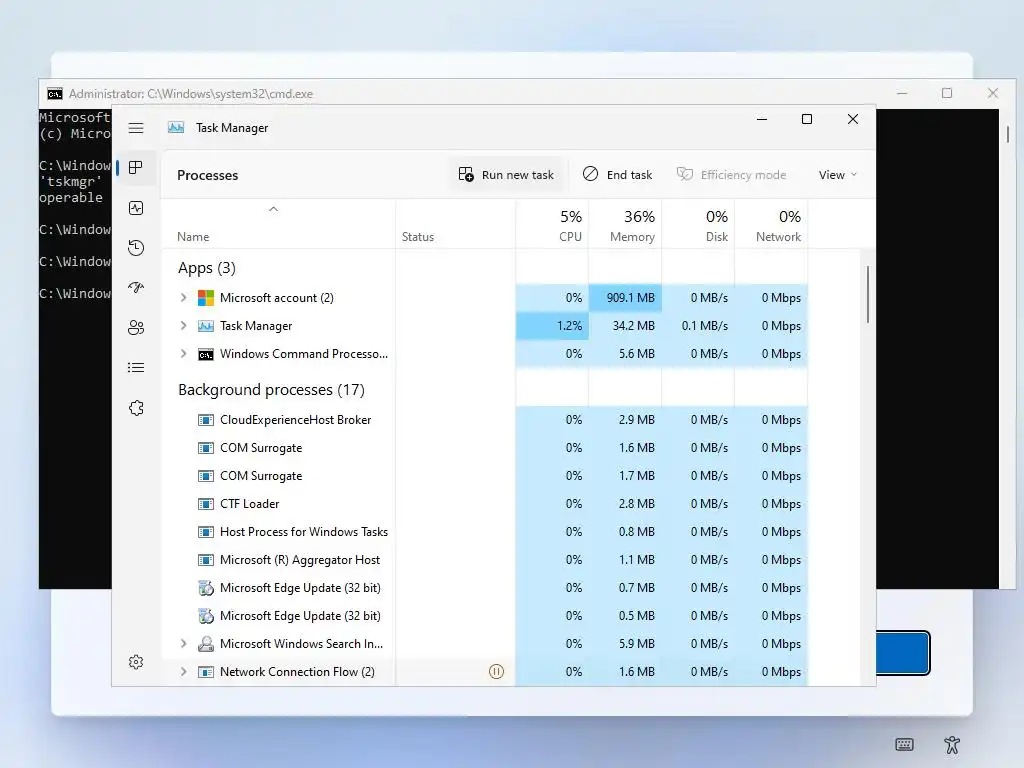
Task: Click the Windows Command Processor row icon
Action: pos(206,355)
